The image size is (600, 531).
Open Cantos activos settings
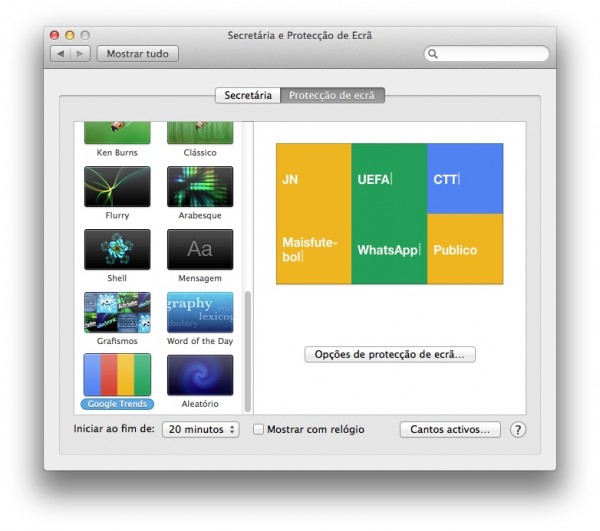(450, 429)
